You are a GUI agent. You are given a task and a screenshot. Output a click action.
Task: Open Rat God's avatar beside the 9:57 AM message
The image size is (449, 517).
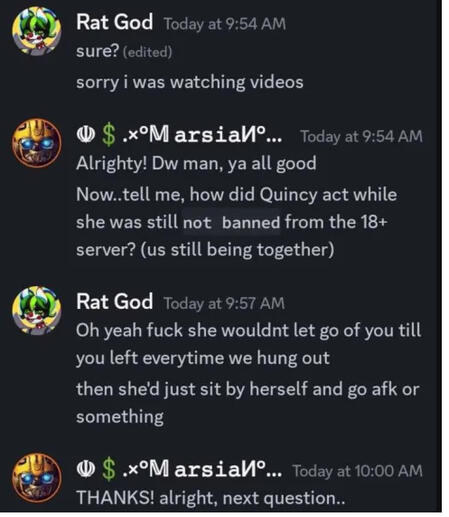[x=37, y=310]
